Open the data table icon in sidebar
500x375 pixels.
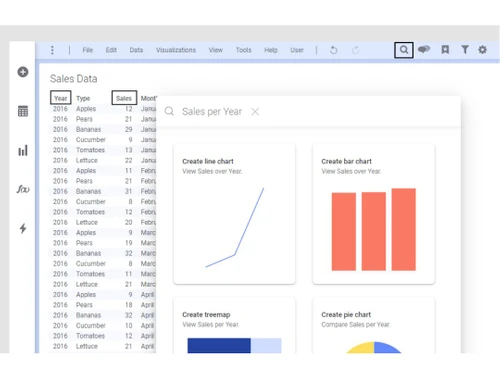click(x=23, y=111)
